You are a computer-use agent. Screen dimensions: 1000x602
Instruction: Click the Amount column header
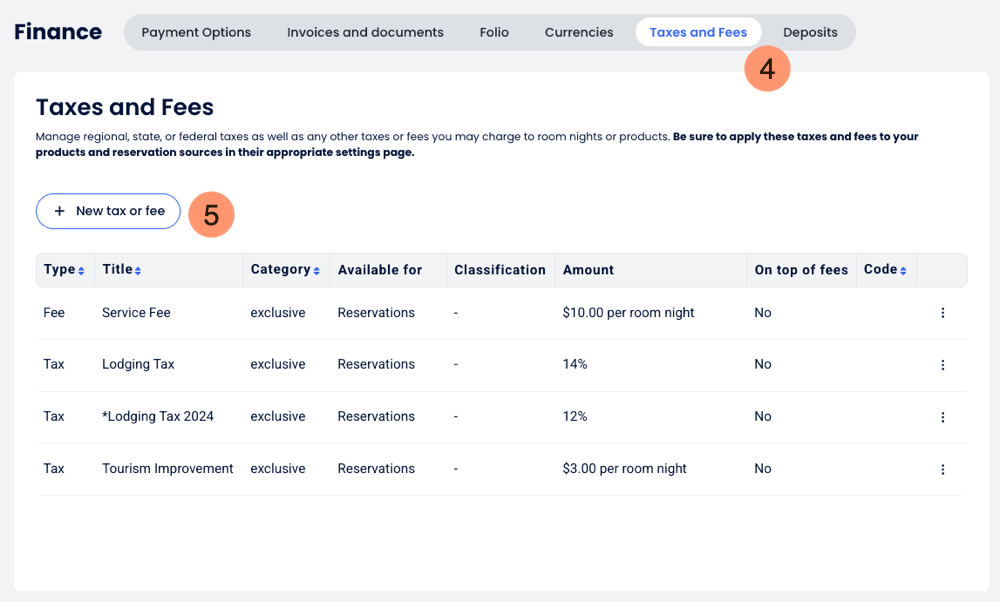pos(588,270)
